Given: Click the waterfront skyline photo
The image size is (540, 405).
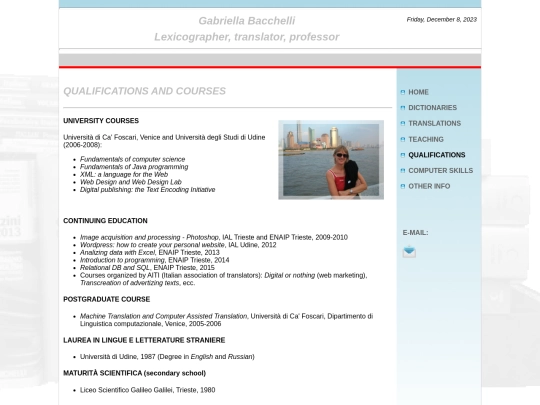Looking at the screenshot, I should [331, 160].
